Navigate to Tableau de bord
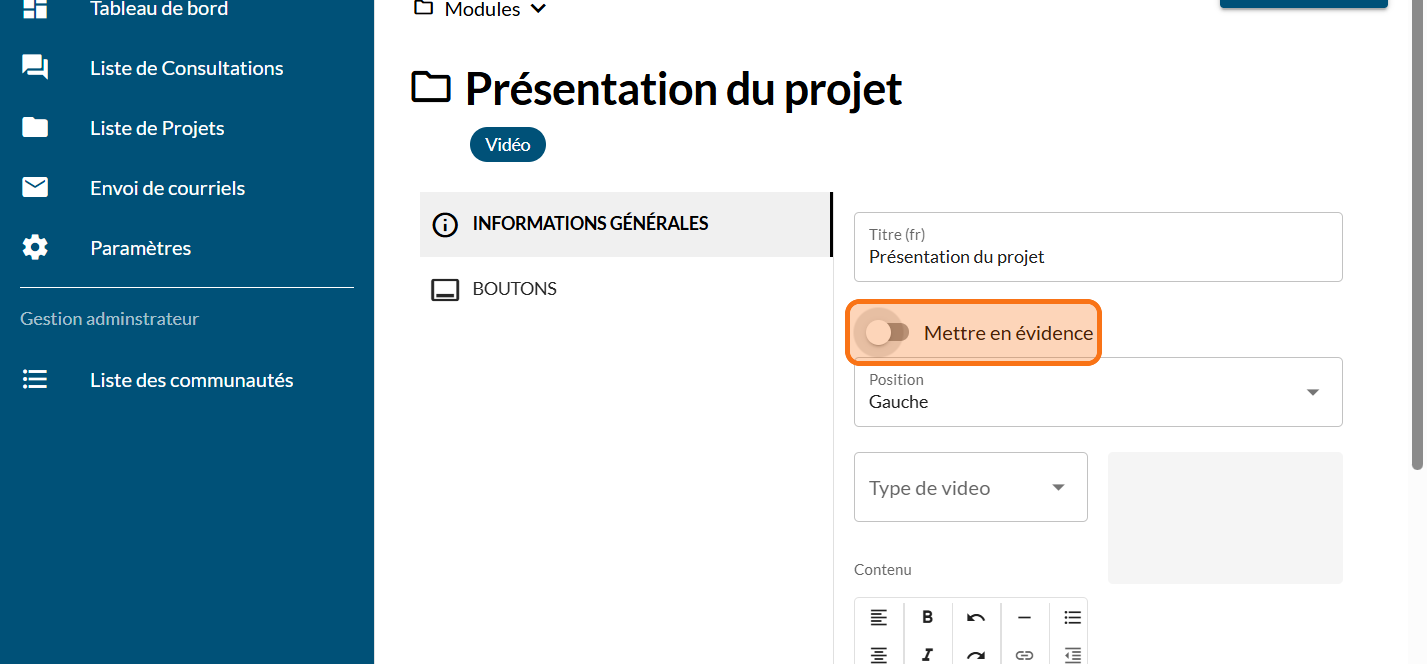The height and width of the screenshot is (664, 1427). [158, 9]
